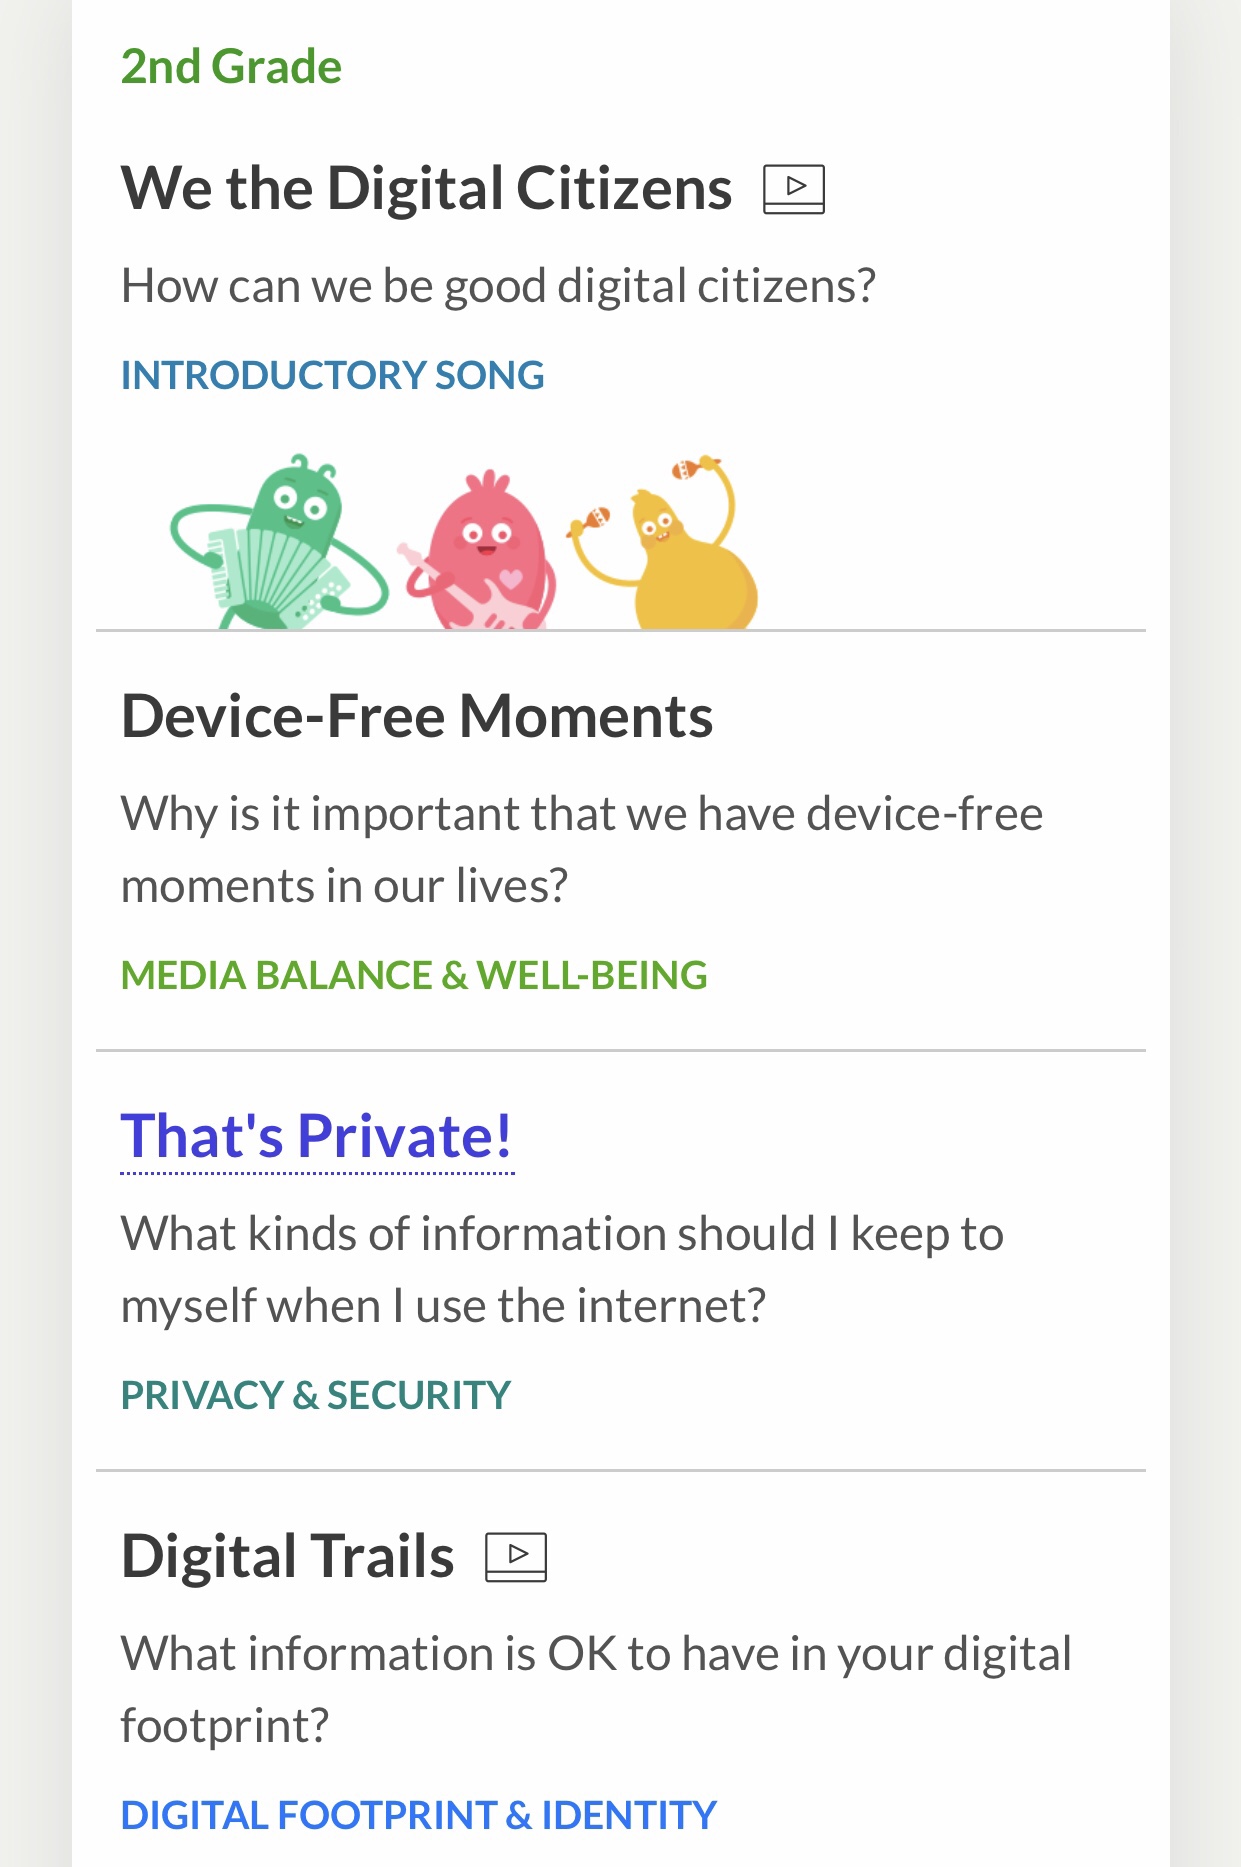The width and height of the screenshot is (1241, 1867).
Task: Select DIGITAL FOOTPRINT & IDENTITY category label
Action: 418,1815
